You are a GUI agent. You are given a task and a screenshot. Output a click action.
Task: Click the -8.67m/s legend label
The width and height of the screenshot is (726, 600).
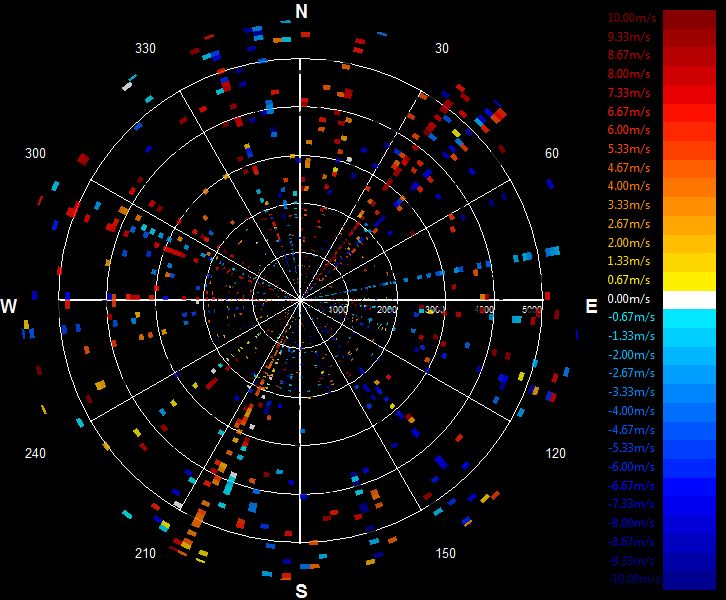(632, 542)
